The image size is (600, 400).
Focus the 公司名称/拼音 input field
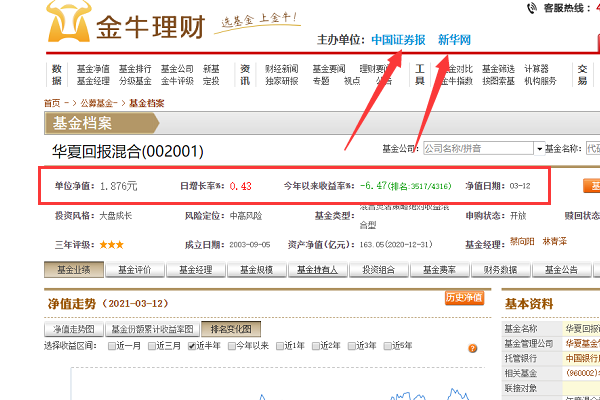click(x=478, y=149)
